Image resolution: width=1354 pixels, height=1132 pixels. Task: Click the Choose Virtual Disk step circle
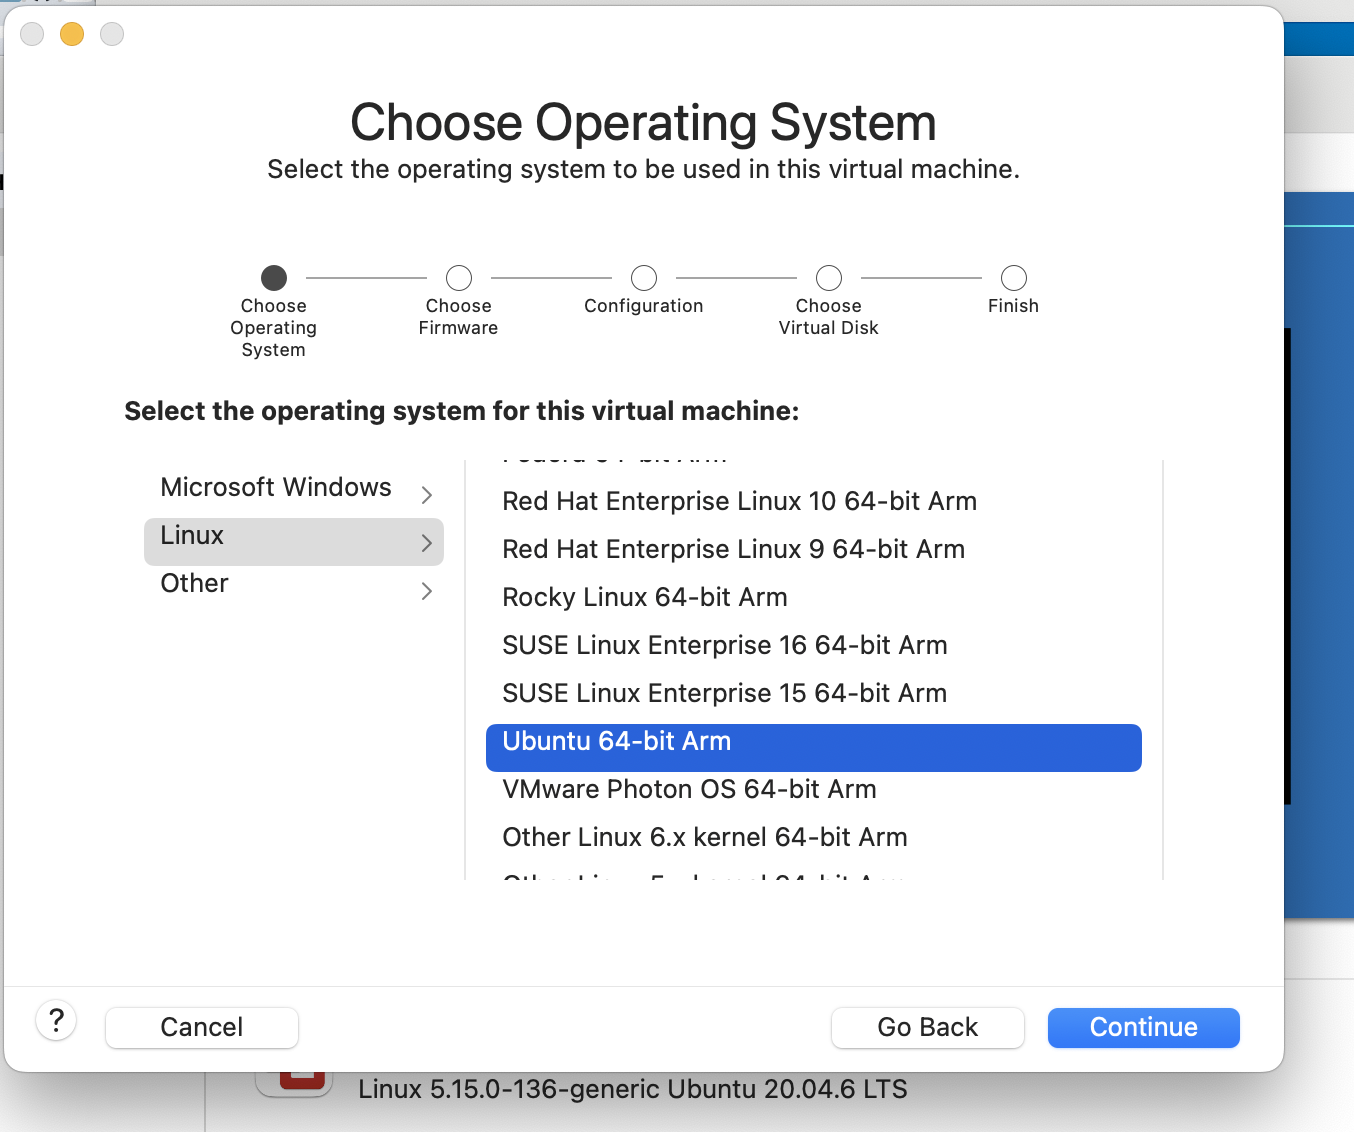829,278
